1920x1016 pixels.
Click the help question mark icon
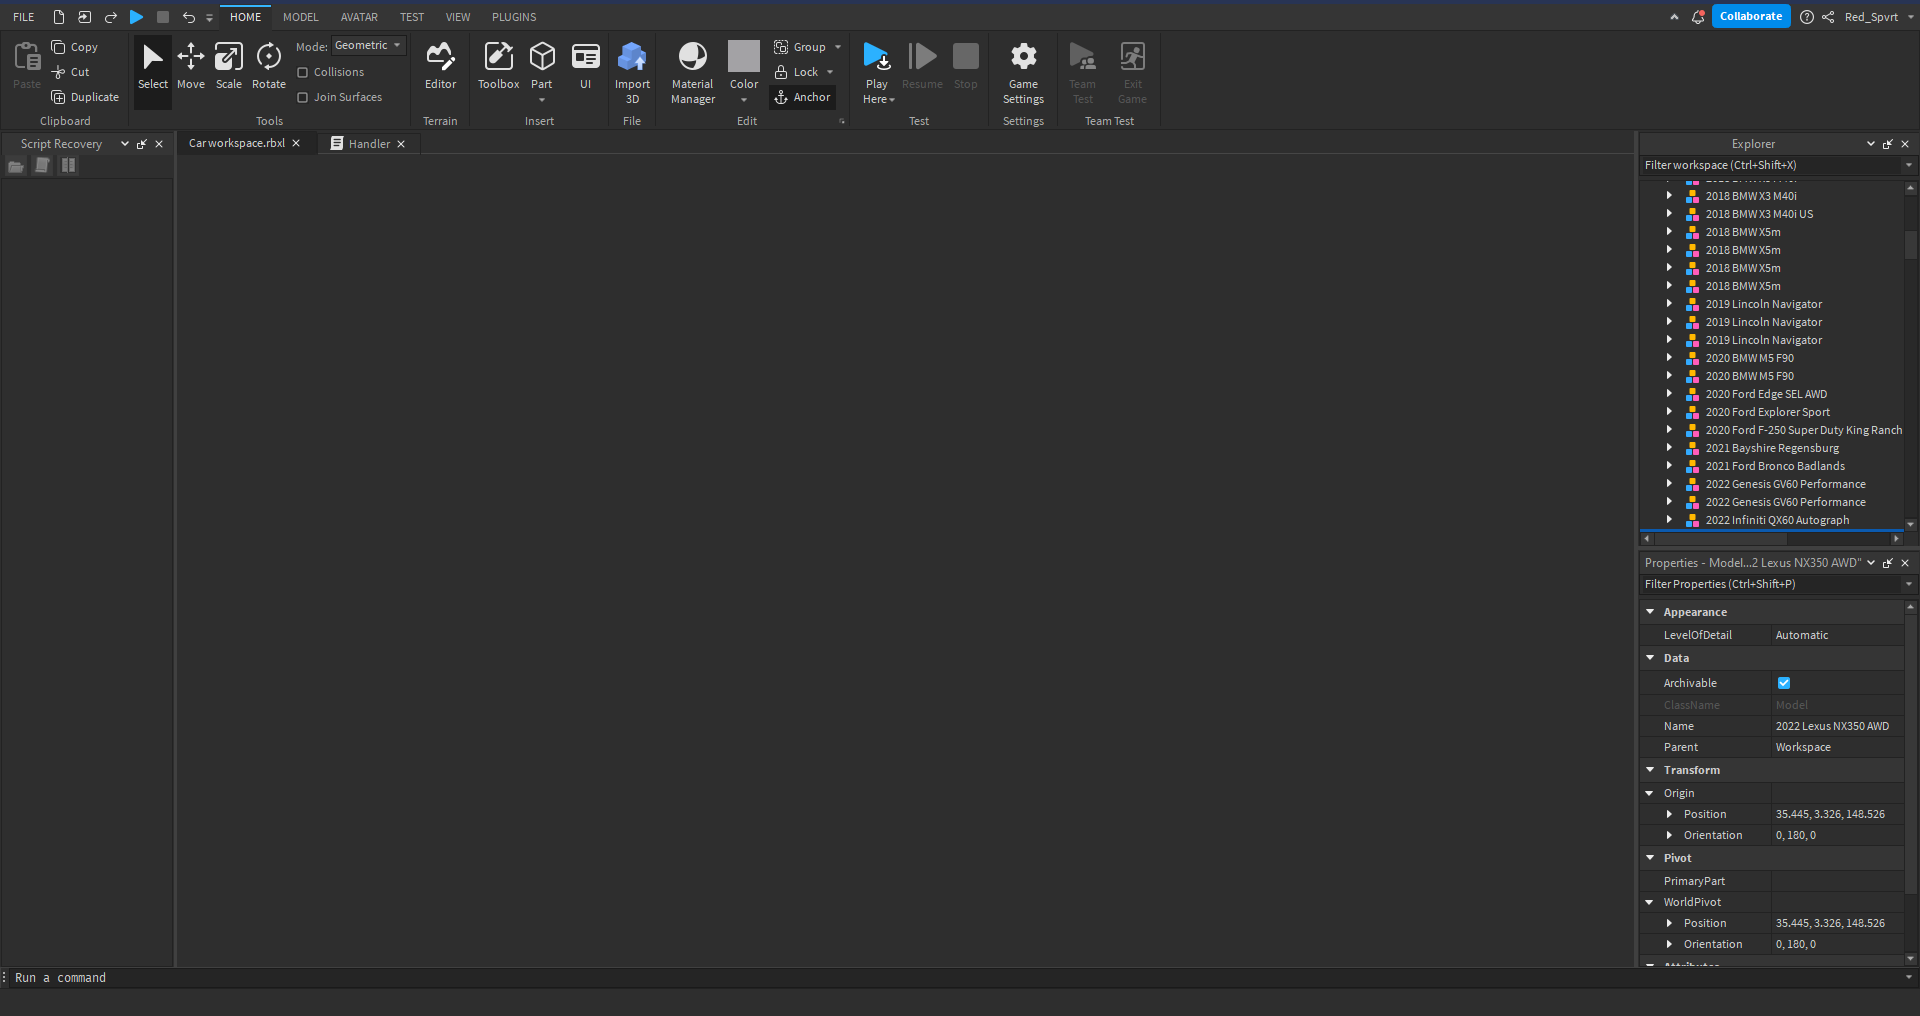1807,17
